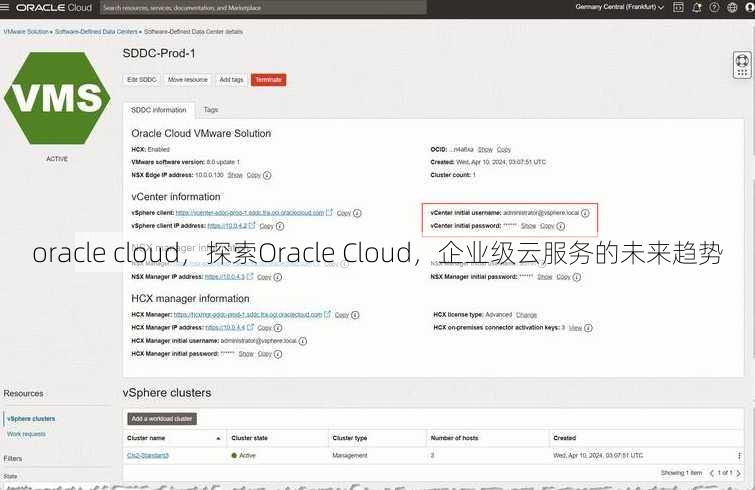Open the hamburger navigation menu
The width and height of the screenshot is (755, 490).
[5, 7]
